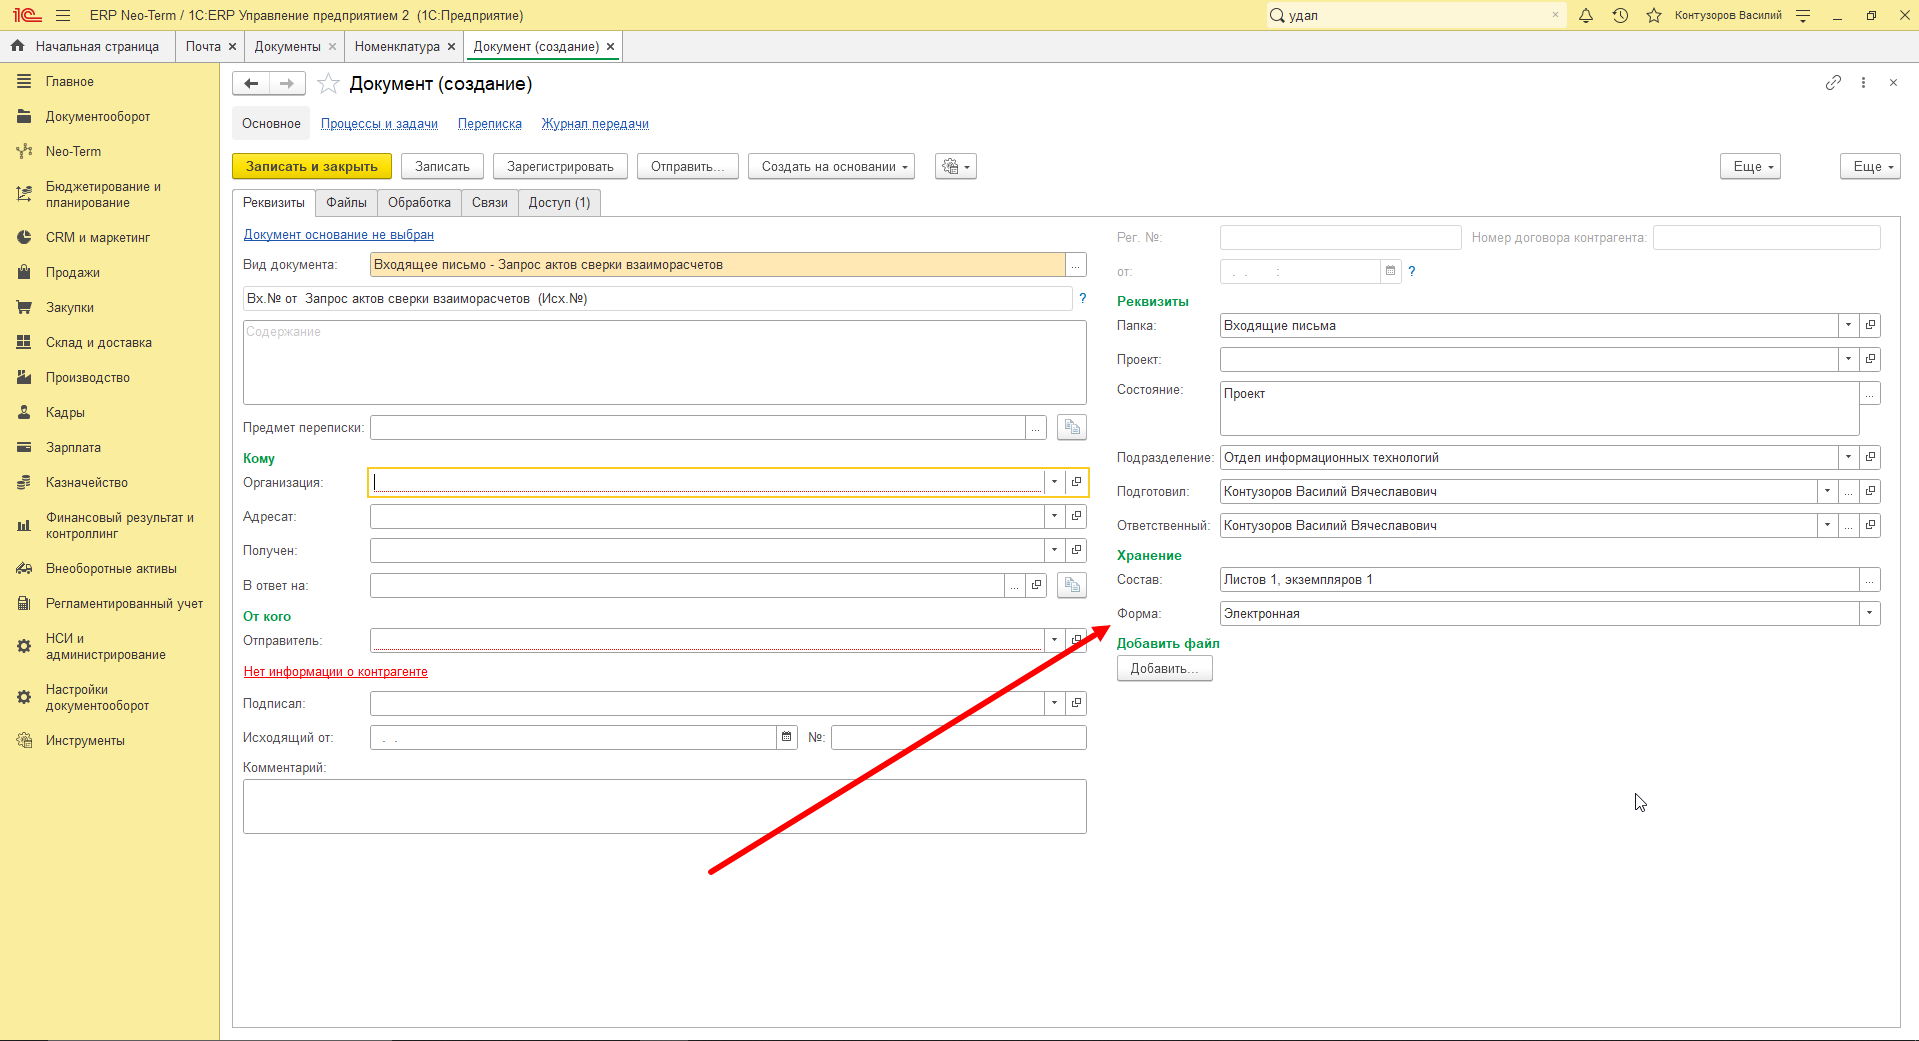Open the main hamburger menu
Screen dimensions: 1919x1041
pos(63,15)
